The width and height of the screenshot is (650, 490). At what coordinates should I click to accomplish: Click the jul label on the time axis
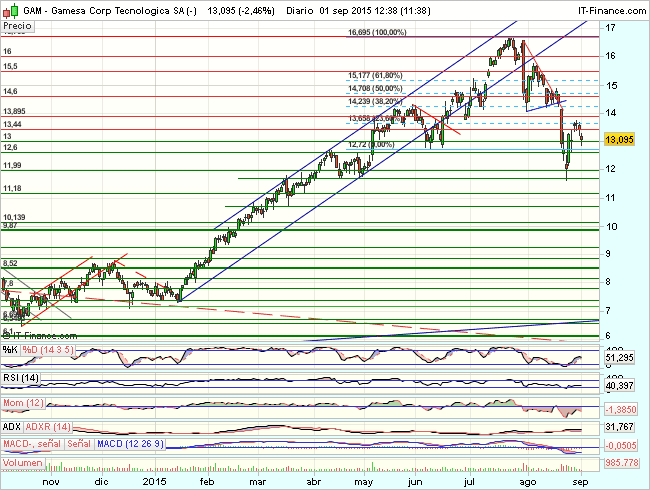[x=469, y=482]
